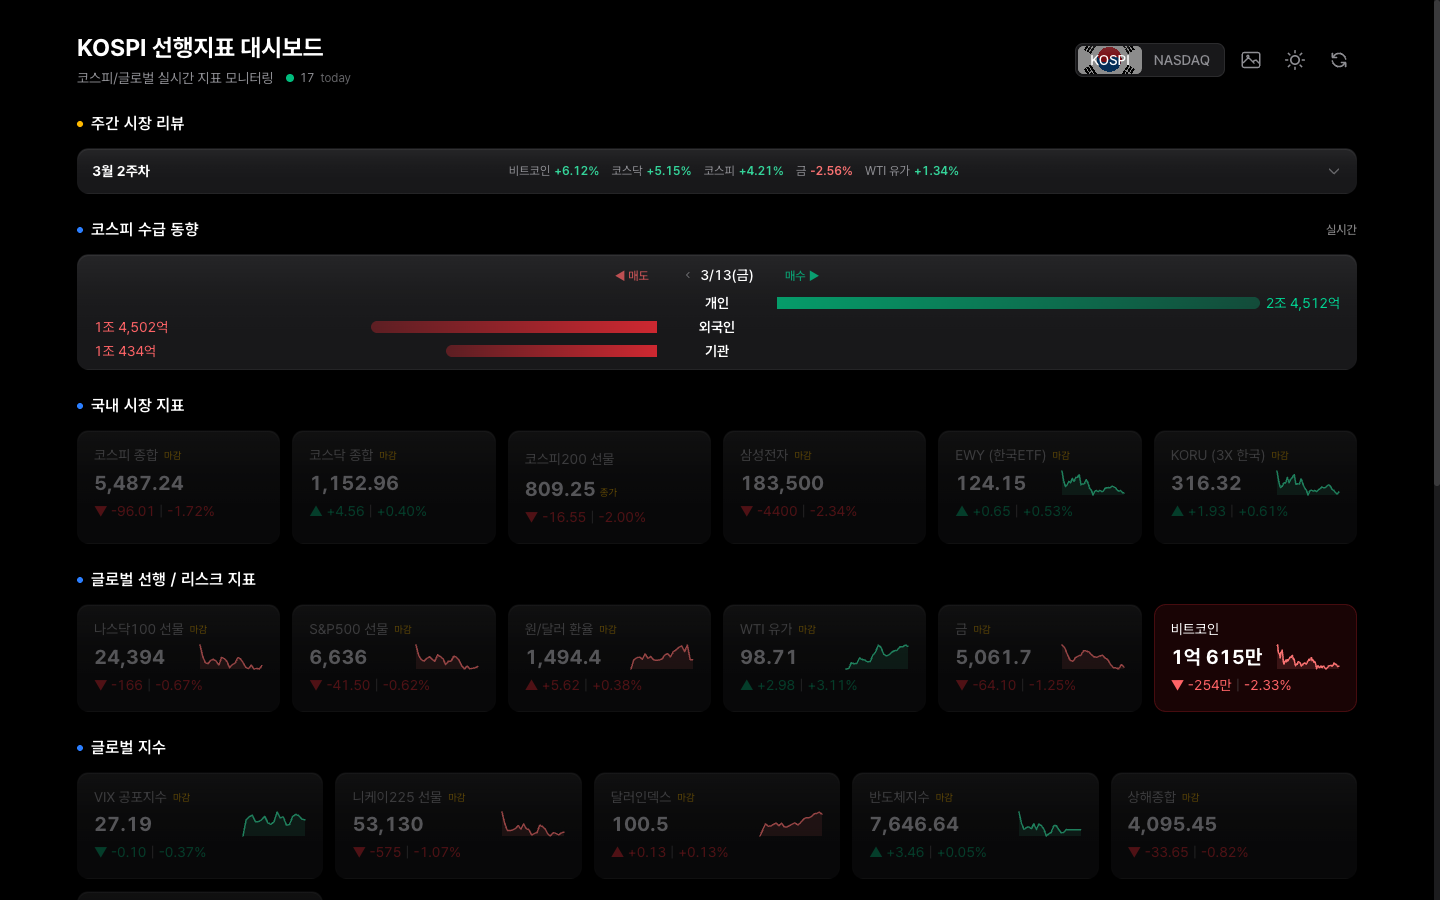The image size is (1440, 900).
Task: Click the yellow bullet beside 주간 시장 리뷰
Action: pos(78,123)
